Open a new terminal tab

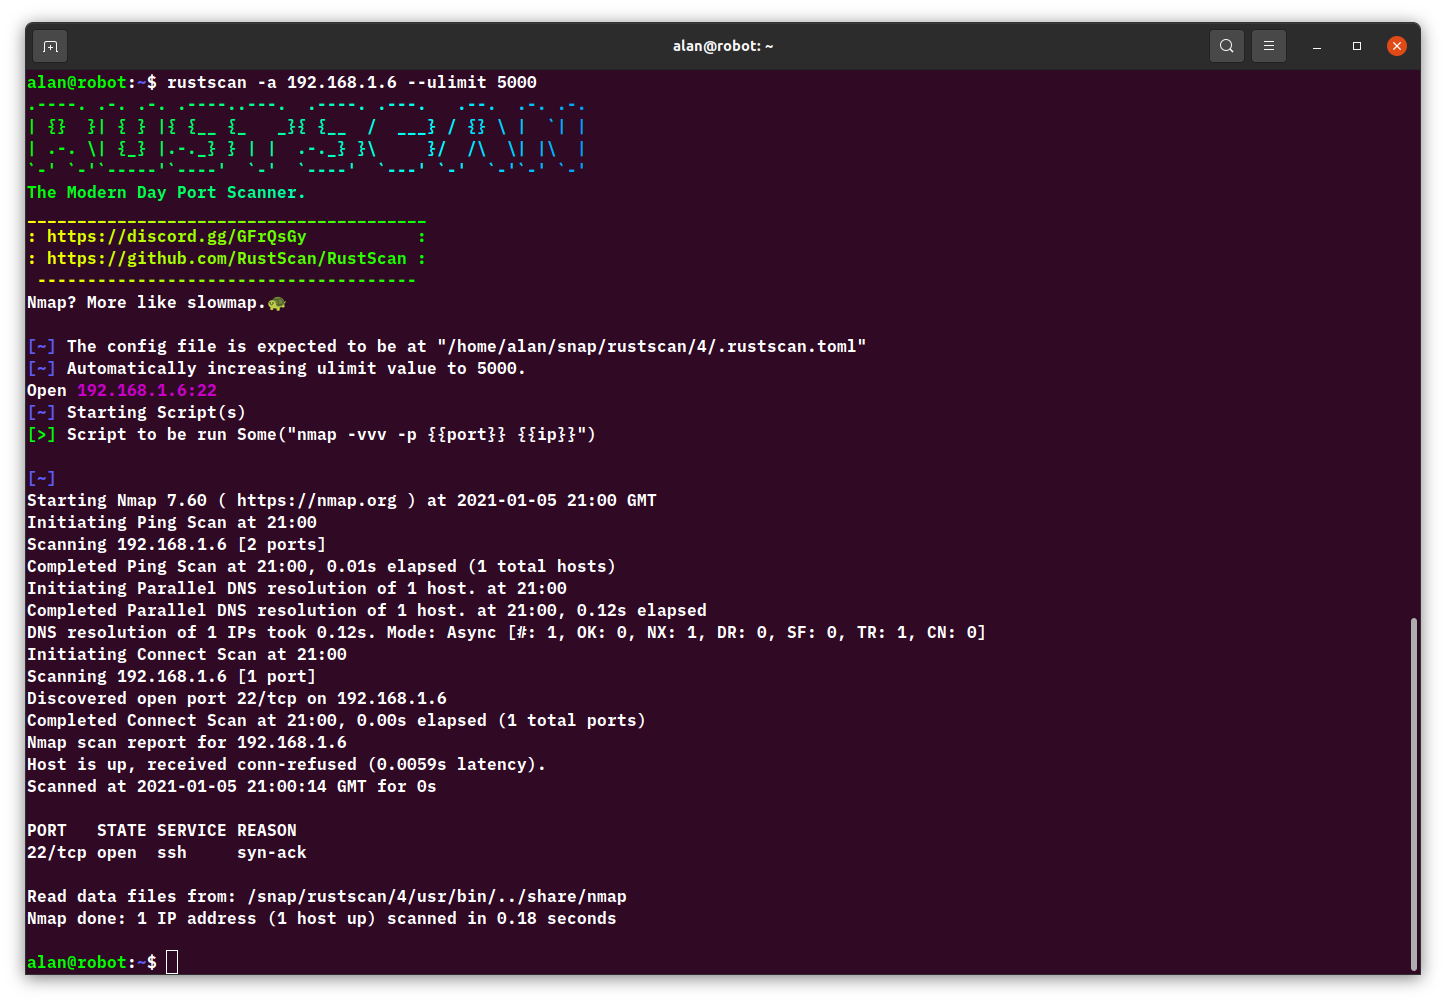49,45
